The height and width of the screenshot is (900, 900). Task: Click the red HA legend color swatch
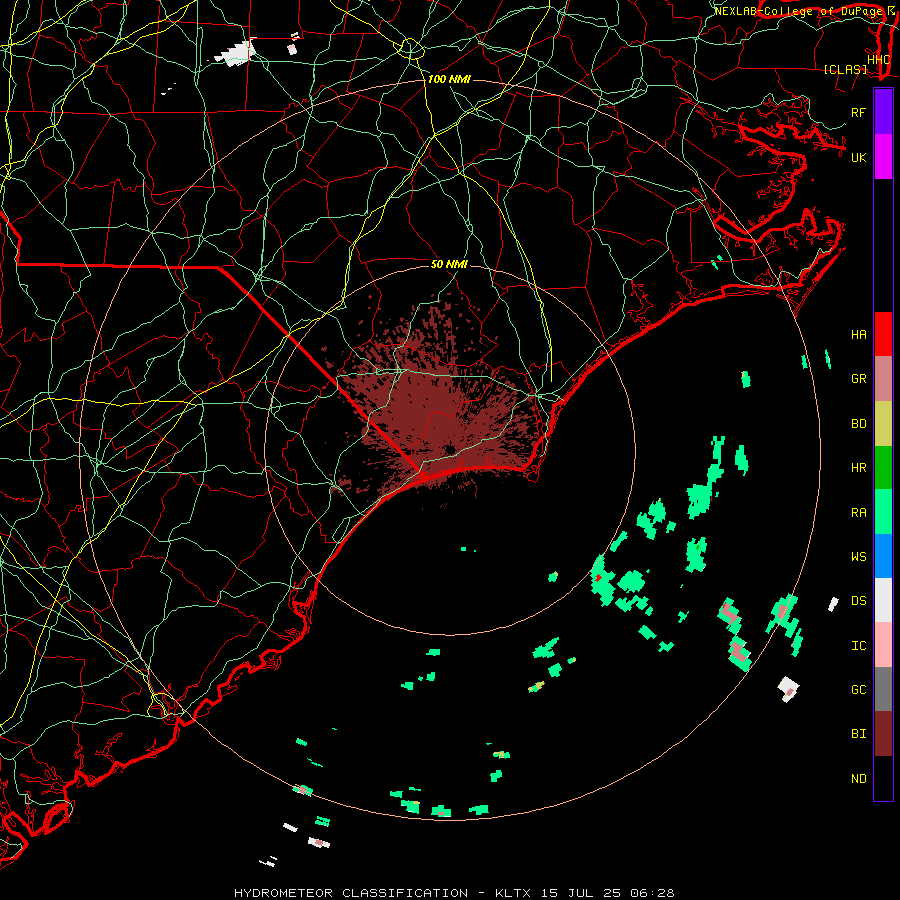883,334
